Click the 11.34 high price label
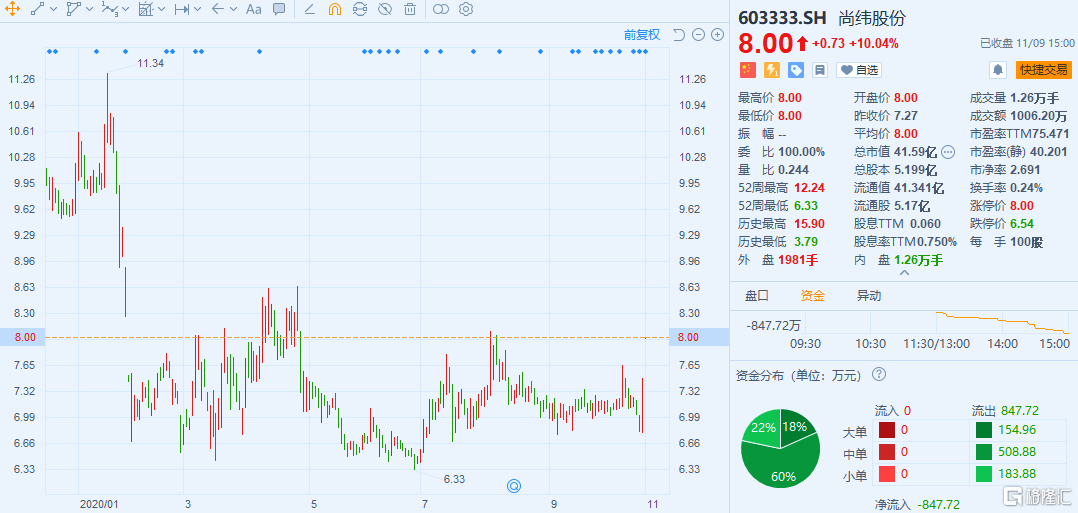 [x=150, y=63]
